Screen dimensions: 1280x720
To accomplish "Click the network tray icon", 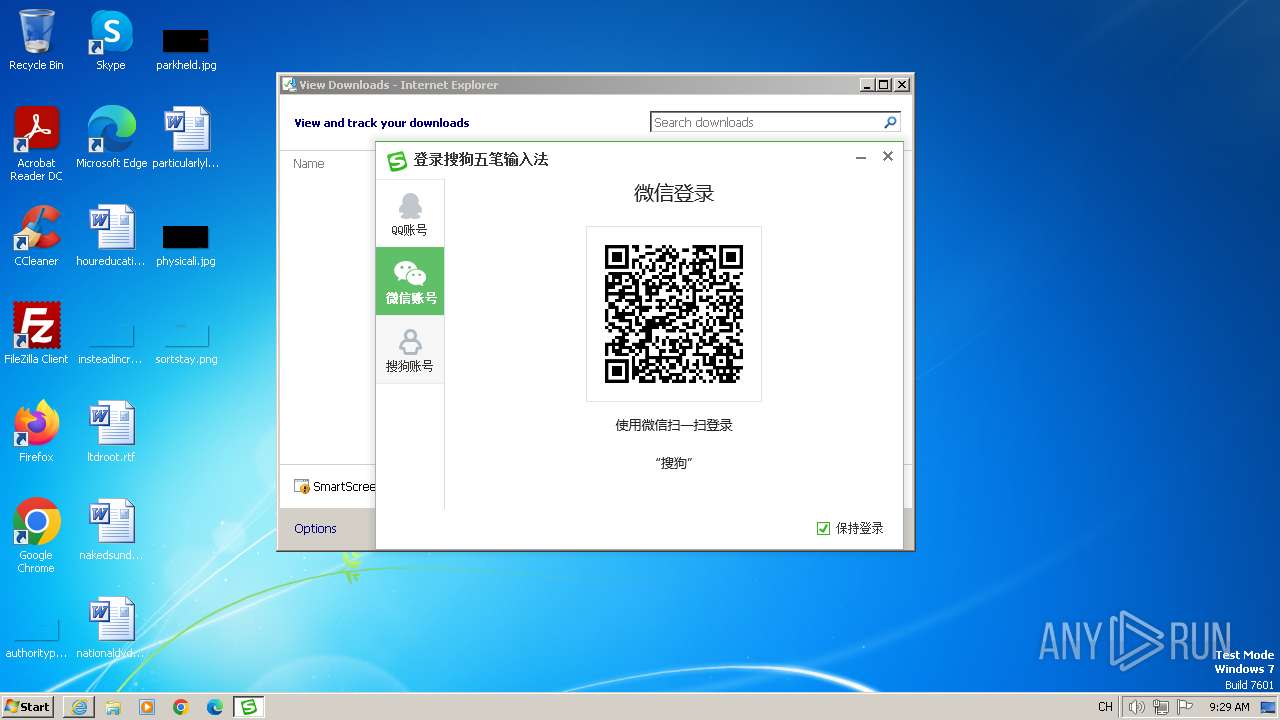I will pos(1161,707).
